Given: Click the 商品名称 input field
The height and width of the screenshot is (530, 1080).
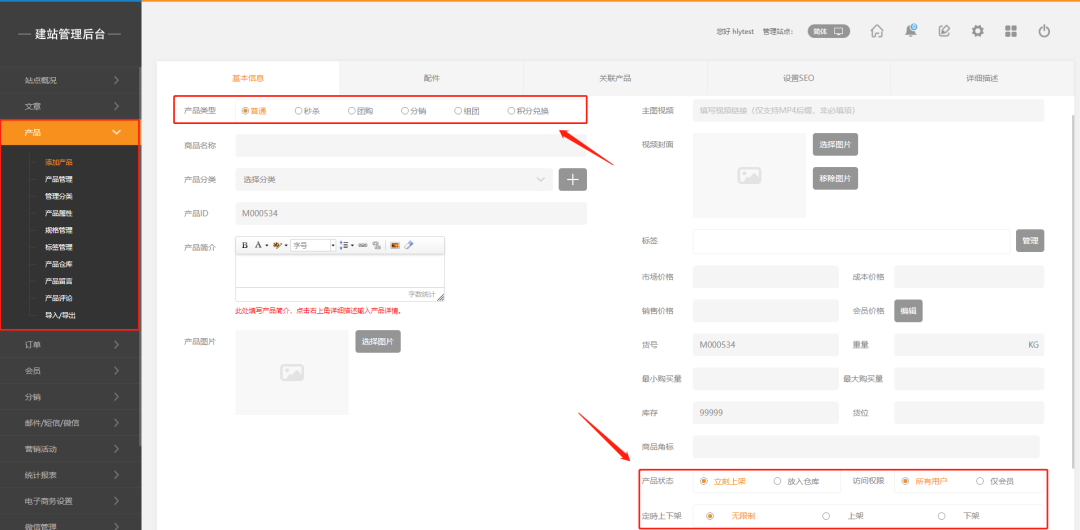Looking at the screenshot, I should coord(410,146).
